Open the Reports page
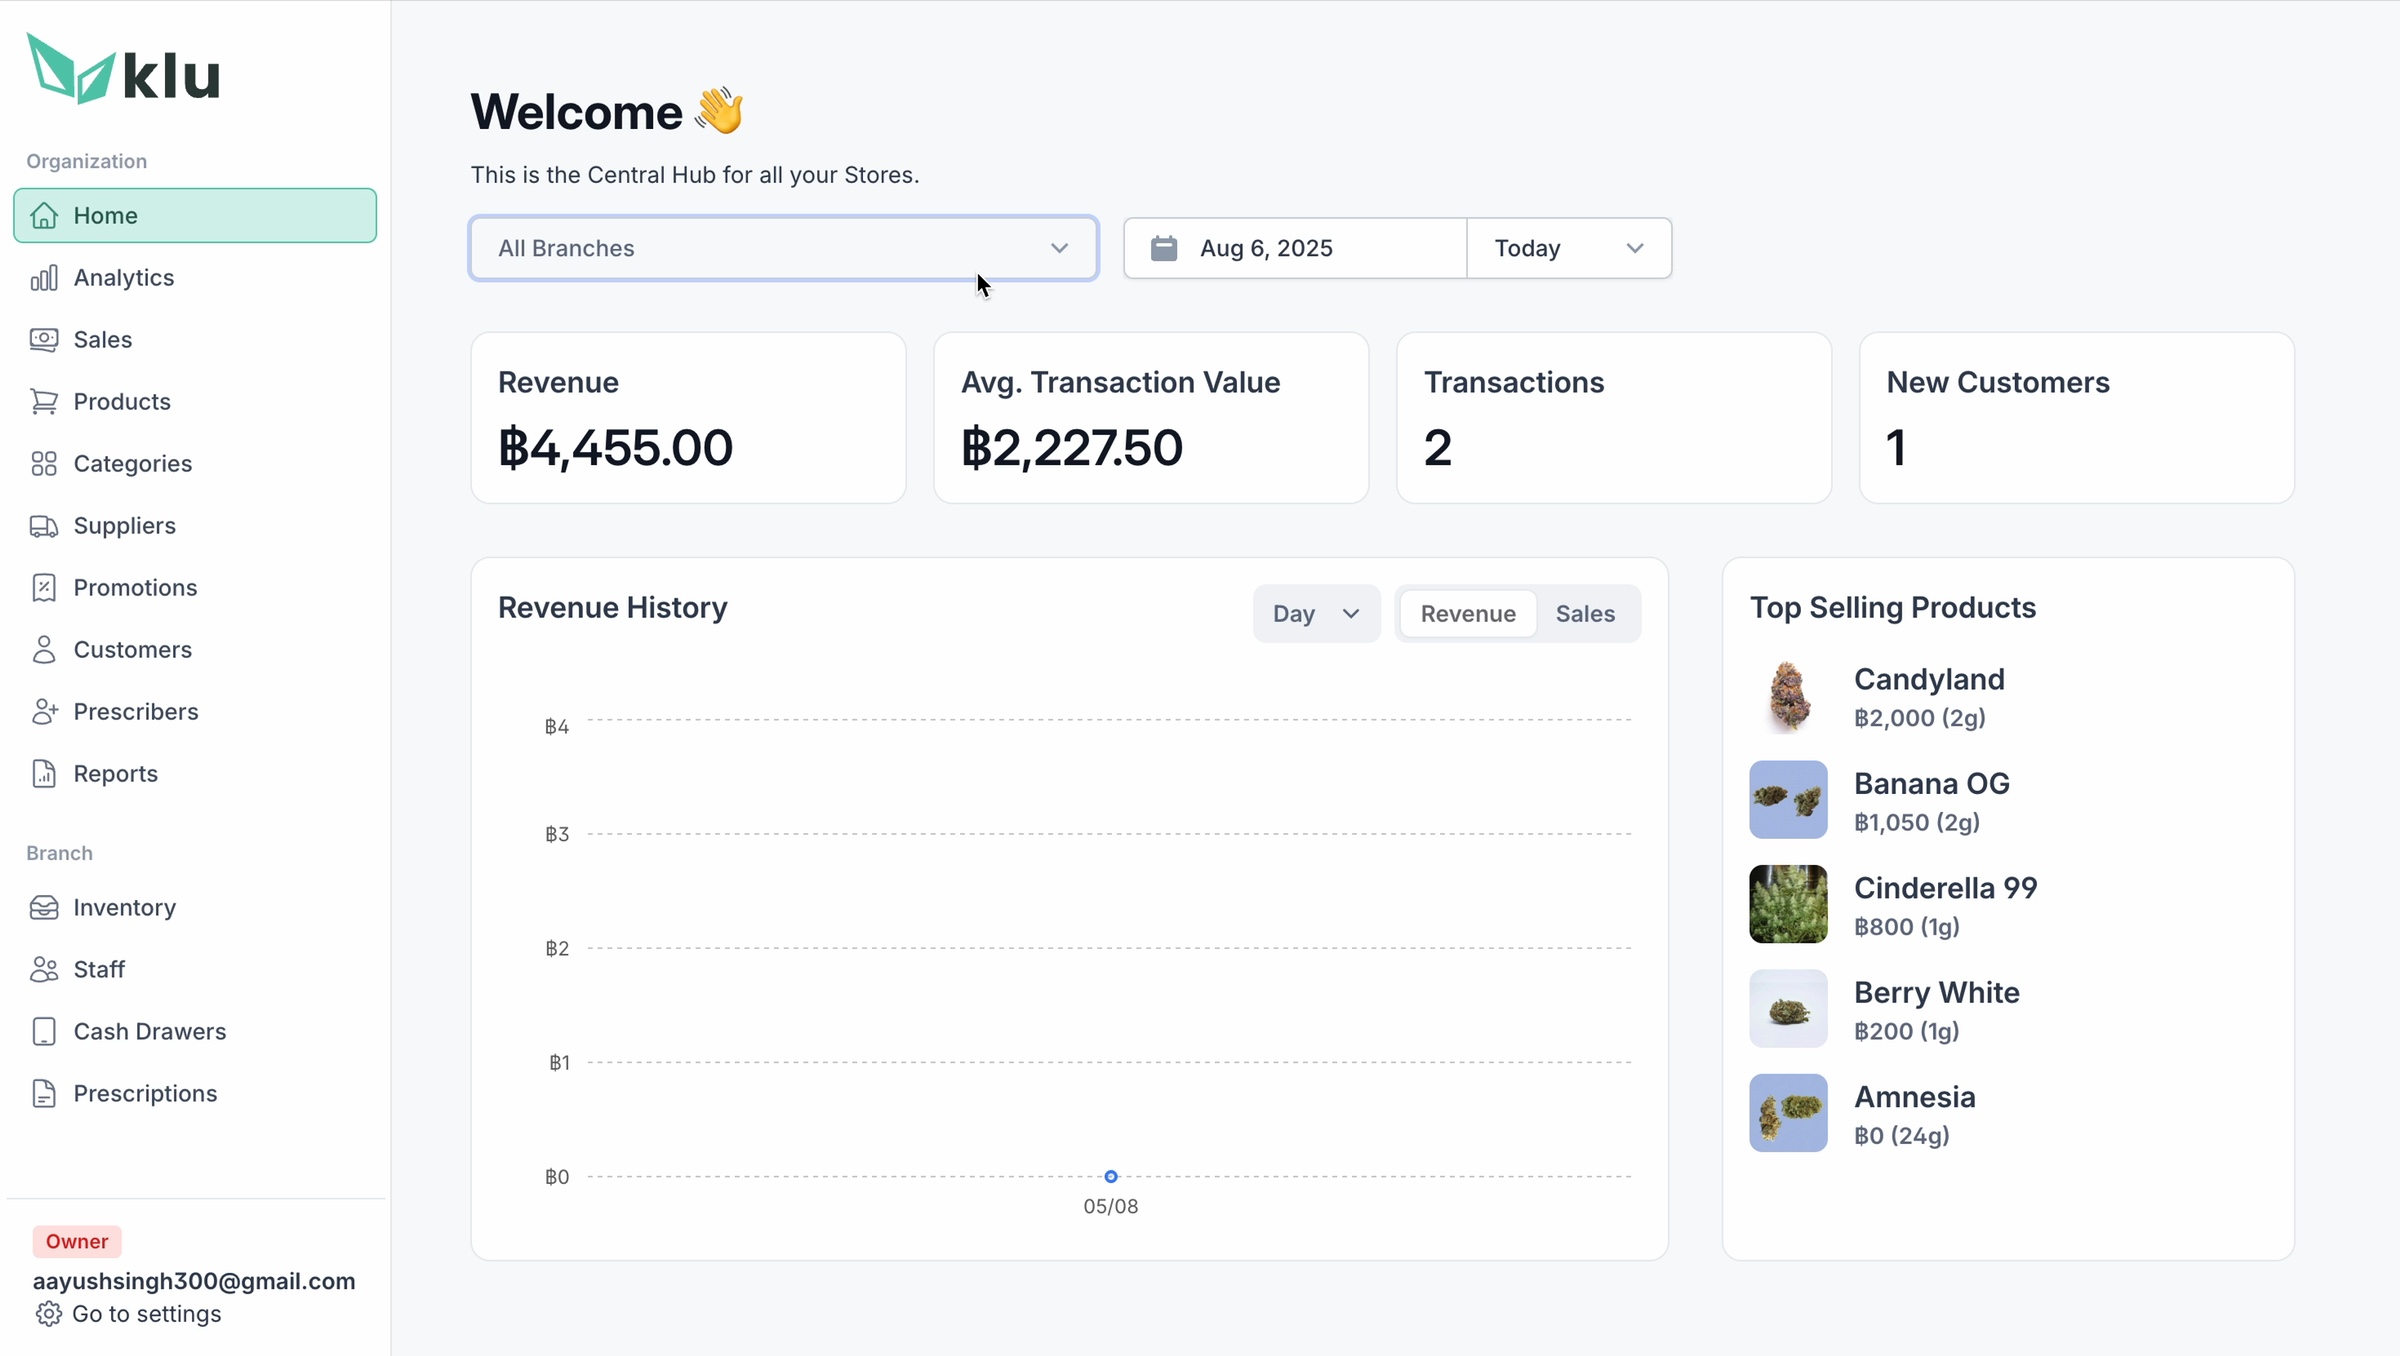This screenshot has width=2400, height=1356. click(x=195, y=773)
